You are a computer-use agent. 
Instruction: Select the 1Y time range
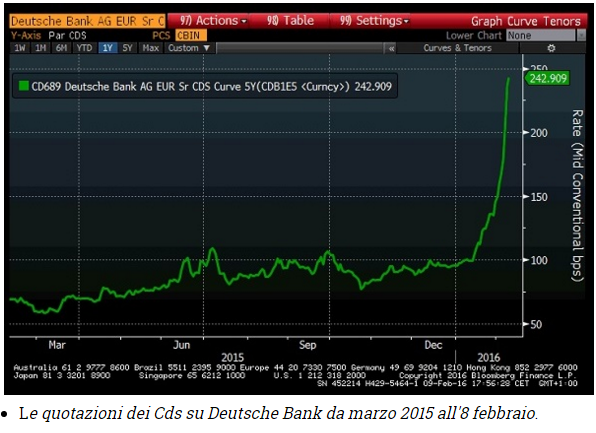click(108, 48)
